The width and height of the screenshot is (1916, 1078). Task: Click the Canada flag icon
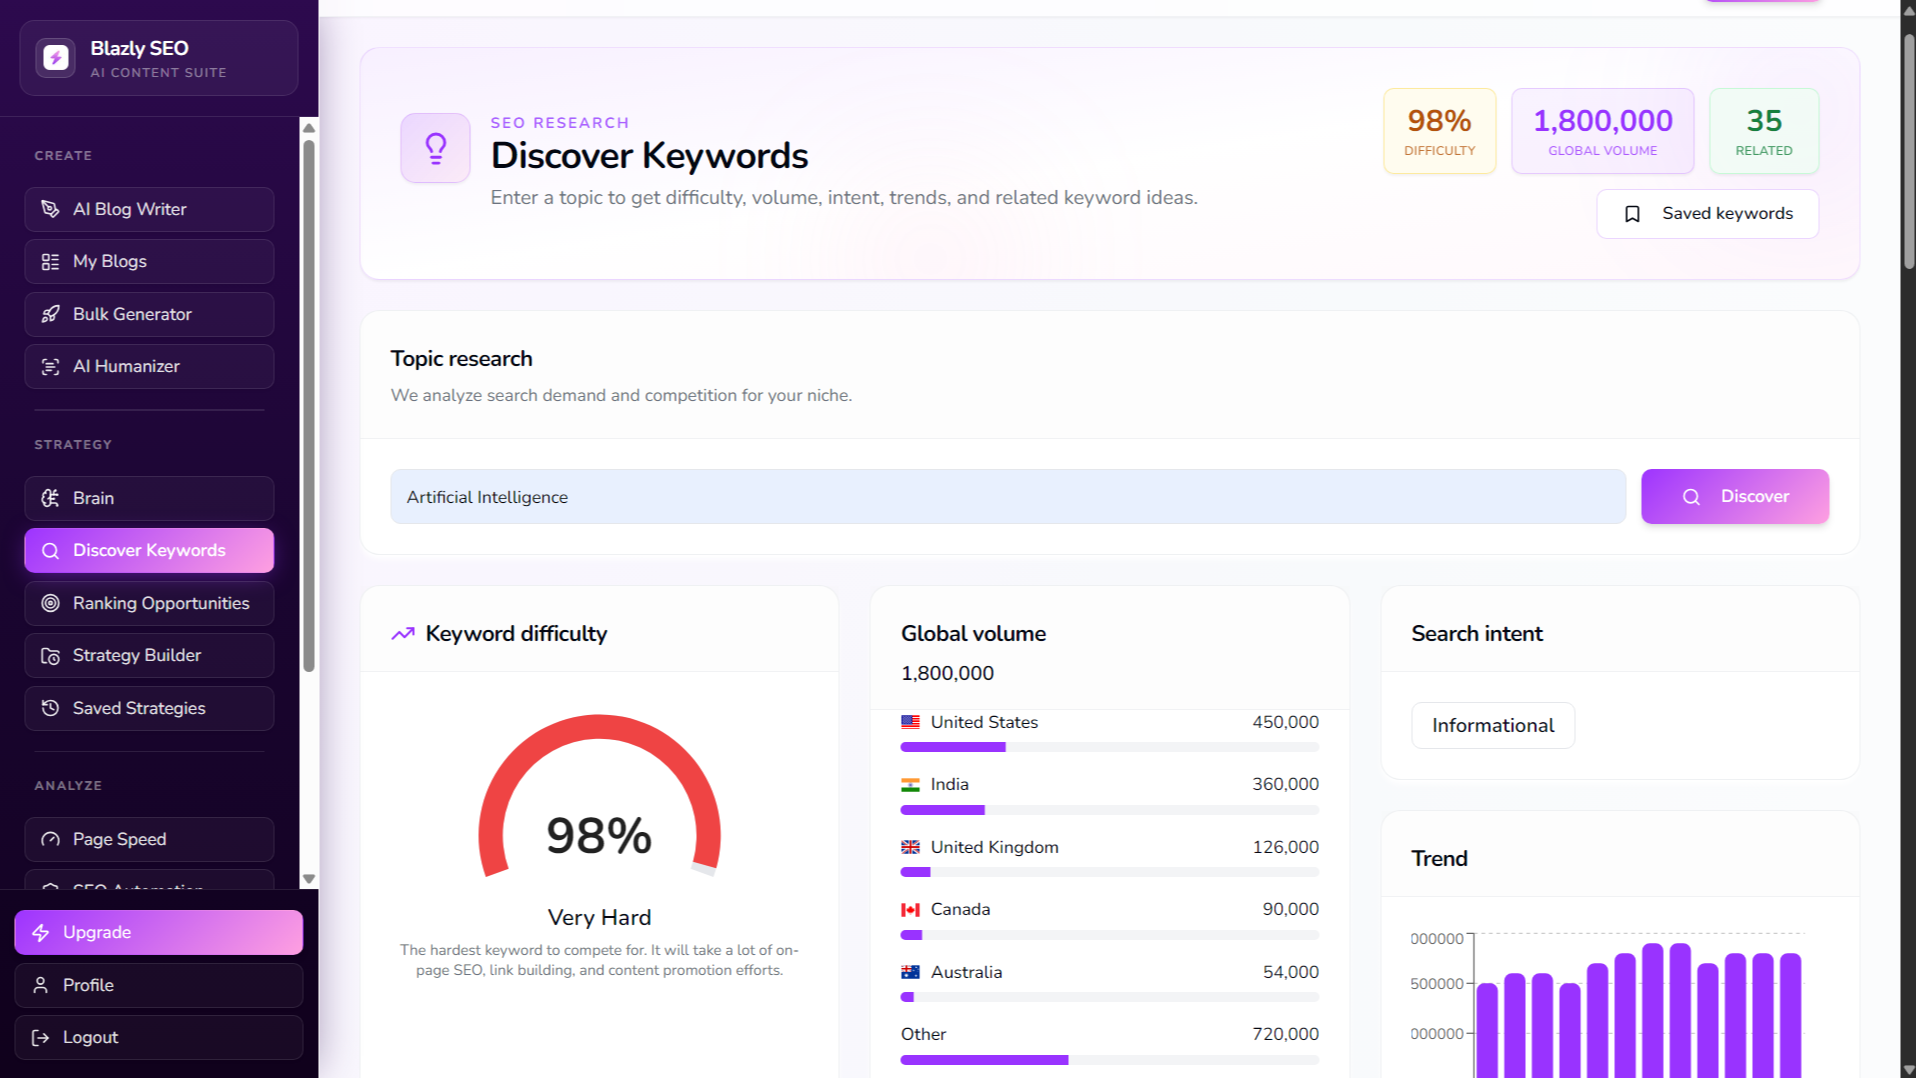pos(910,910)
